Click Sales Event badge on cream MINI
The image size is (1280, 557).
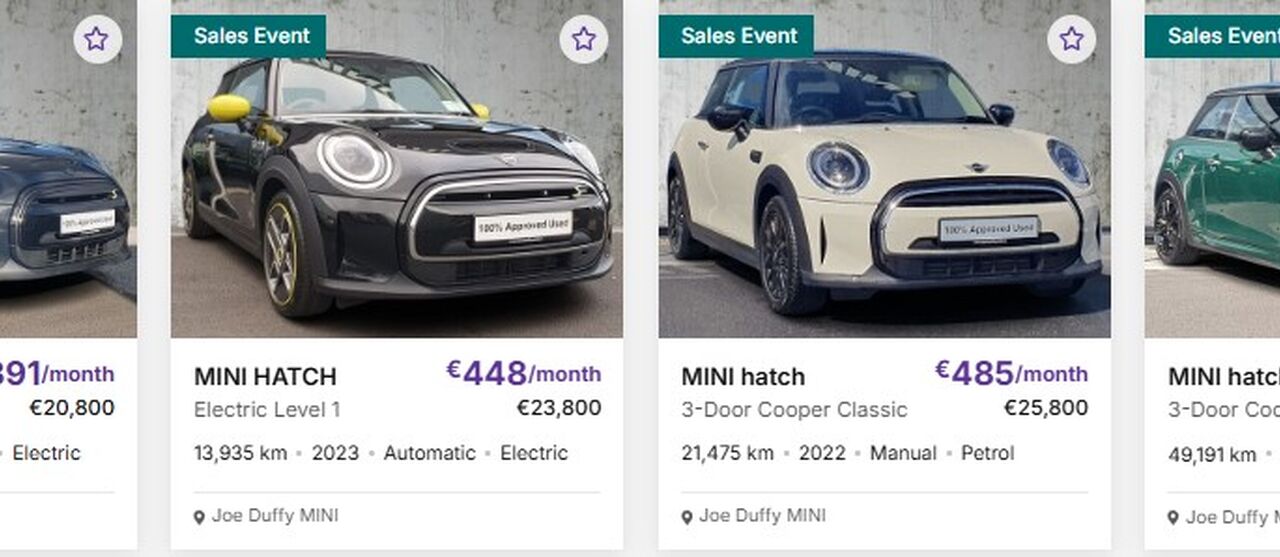pyautogui.click(x=736, y=36)
